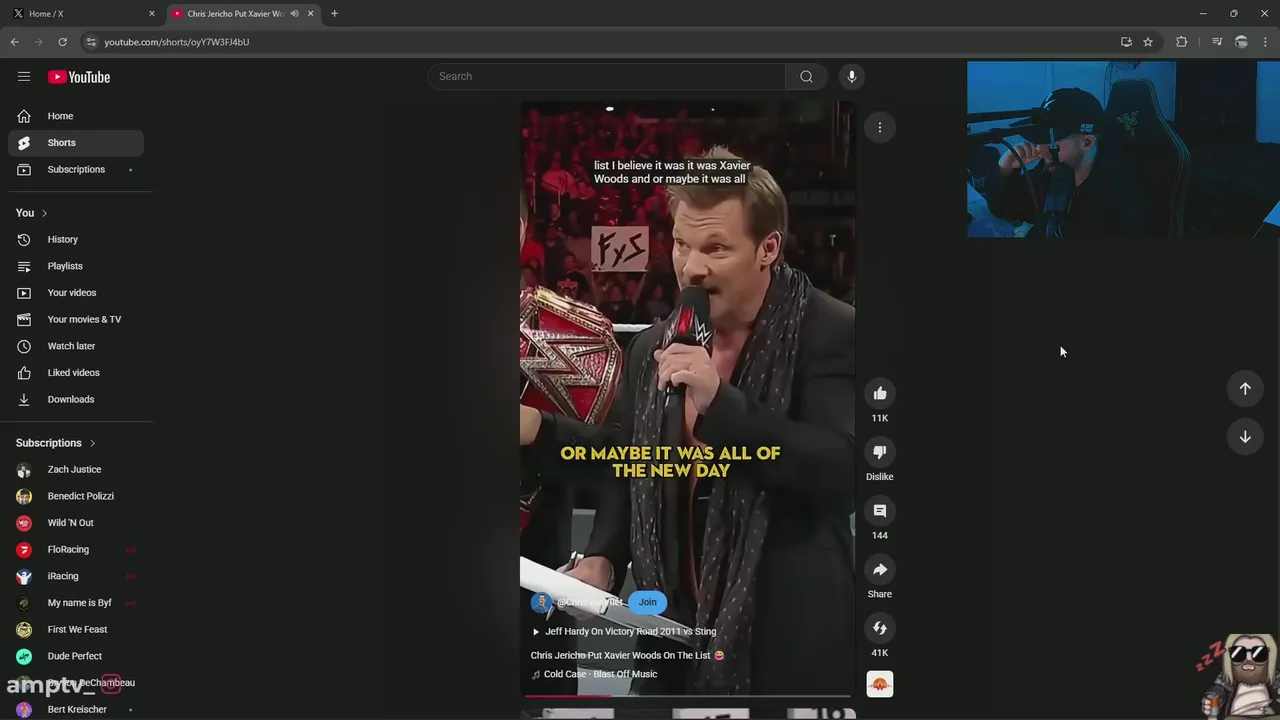Go to YouTube logo home
This screenshot has height=720, width=1280.
(x=79, y=77)
